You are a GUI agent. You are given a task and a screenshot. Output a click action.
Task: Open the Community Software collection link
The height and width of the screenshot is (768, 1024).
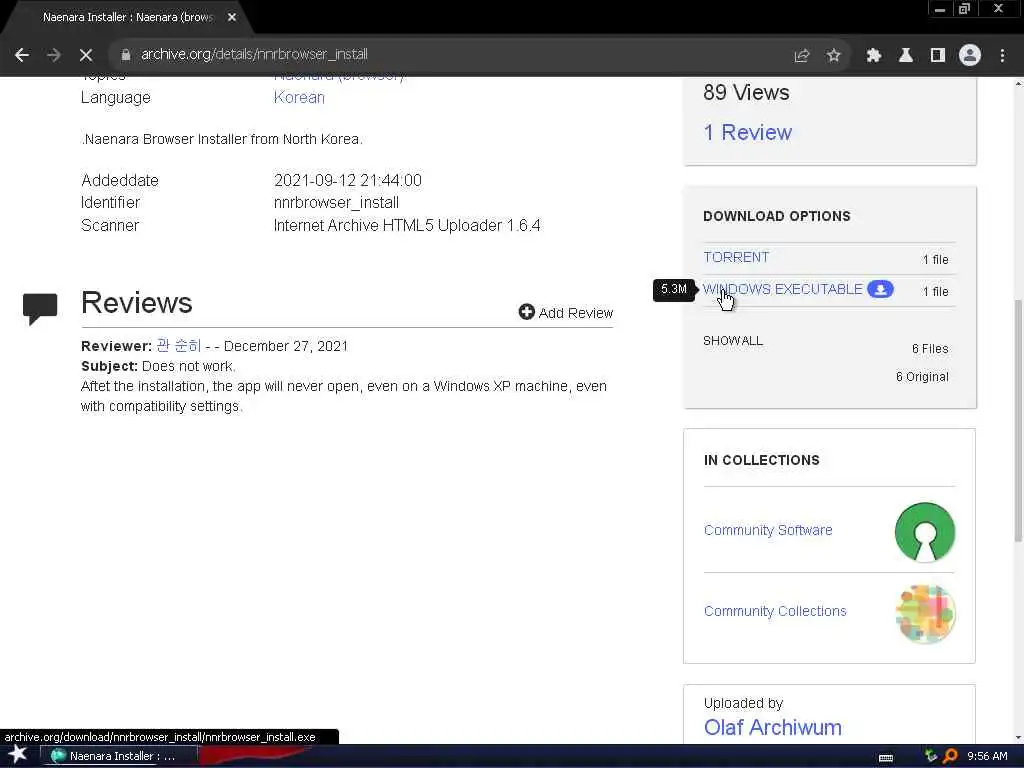click(768, 530)
